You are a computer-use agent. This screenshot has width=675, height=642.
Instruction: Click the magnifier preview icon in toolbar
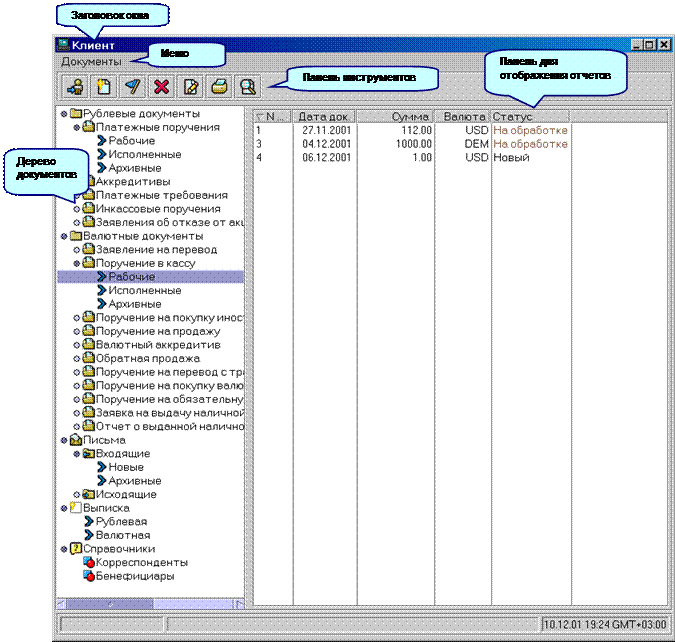(248, 87)
